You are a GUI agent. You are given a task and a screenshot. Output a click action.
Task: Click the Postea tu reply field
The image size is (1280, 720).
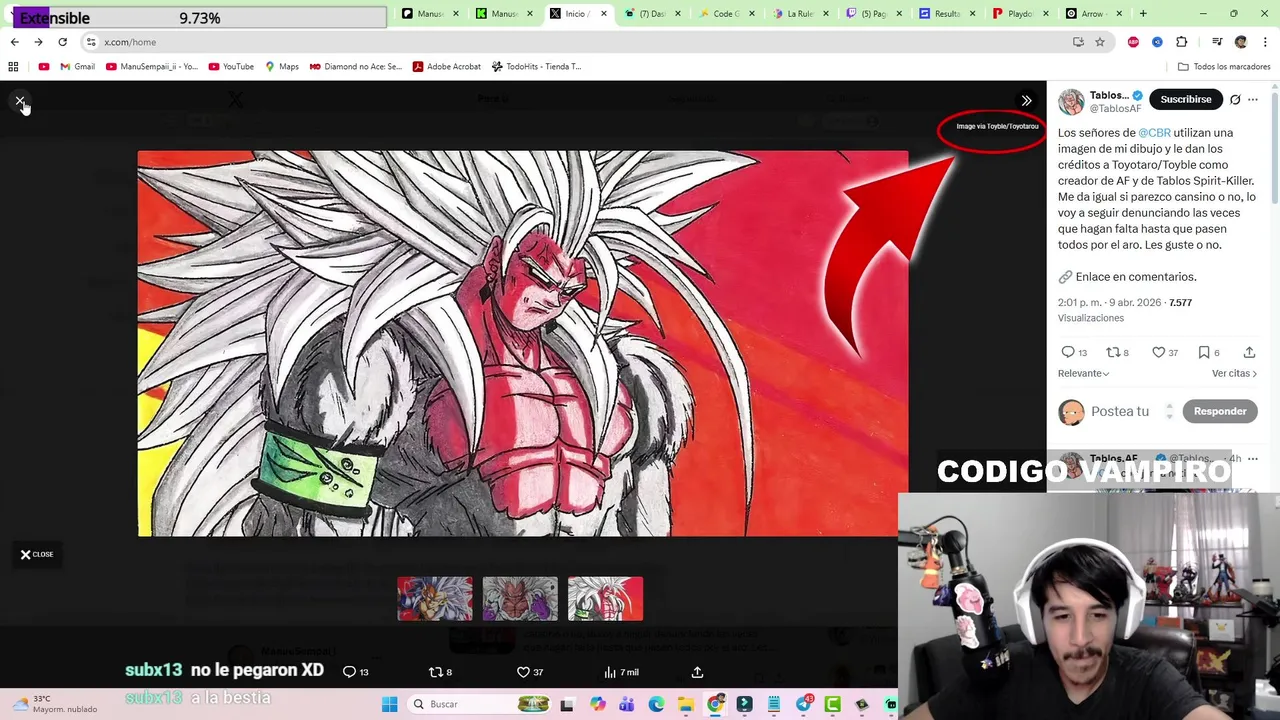(1120, 411)
